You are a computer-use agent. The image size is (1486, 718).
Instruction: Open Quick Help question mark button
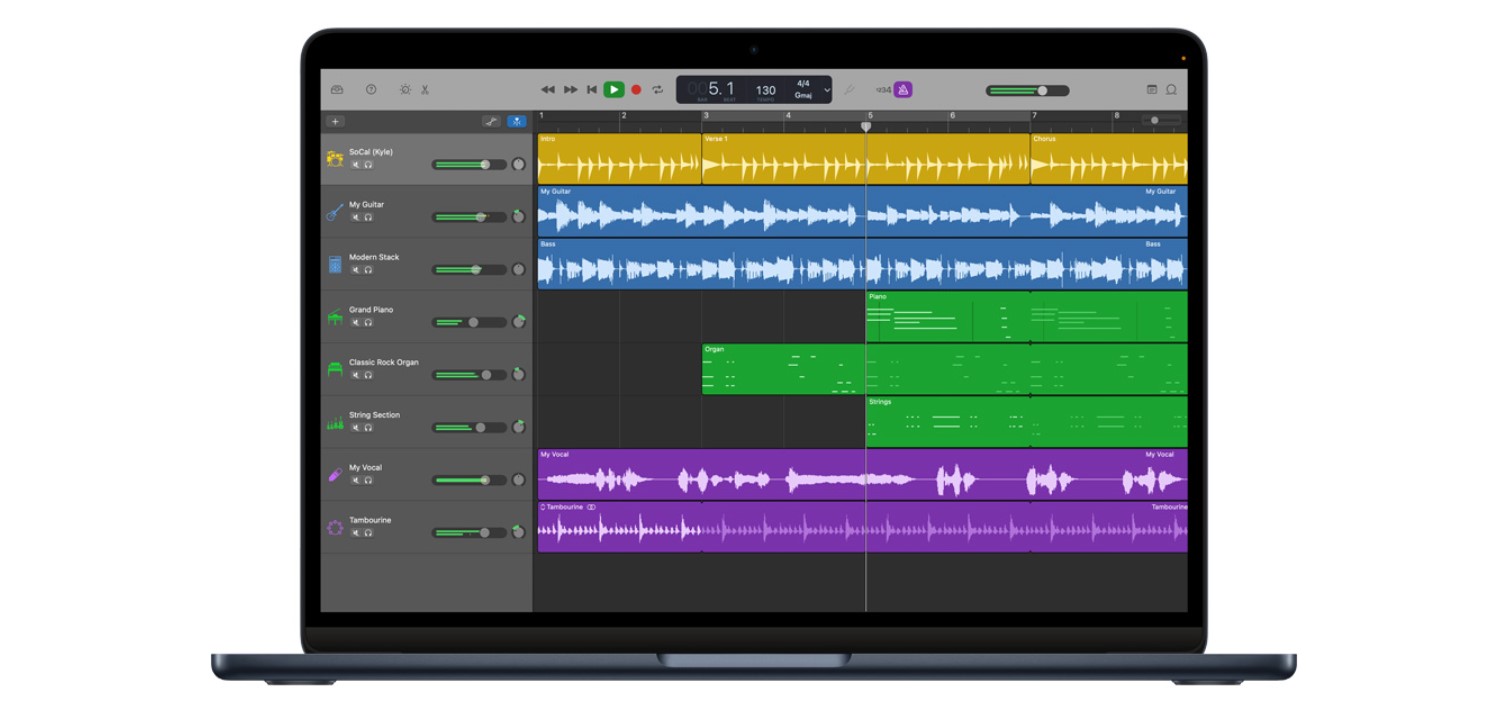click(371, 90)
